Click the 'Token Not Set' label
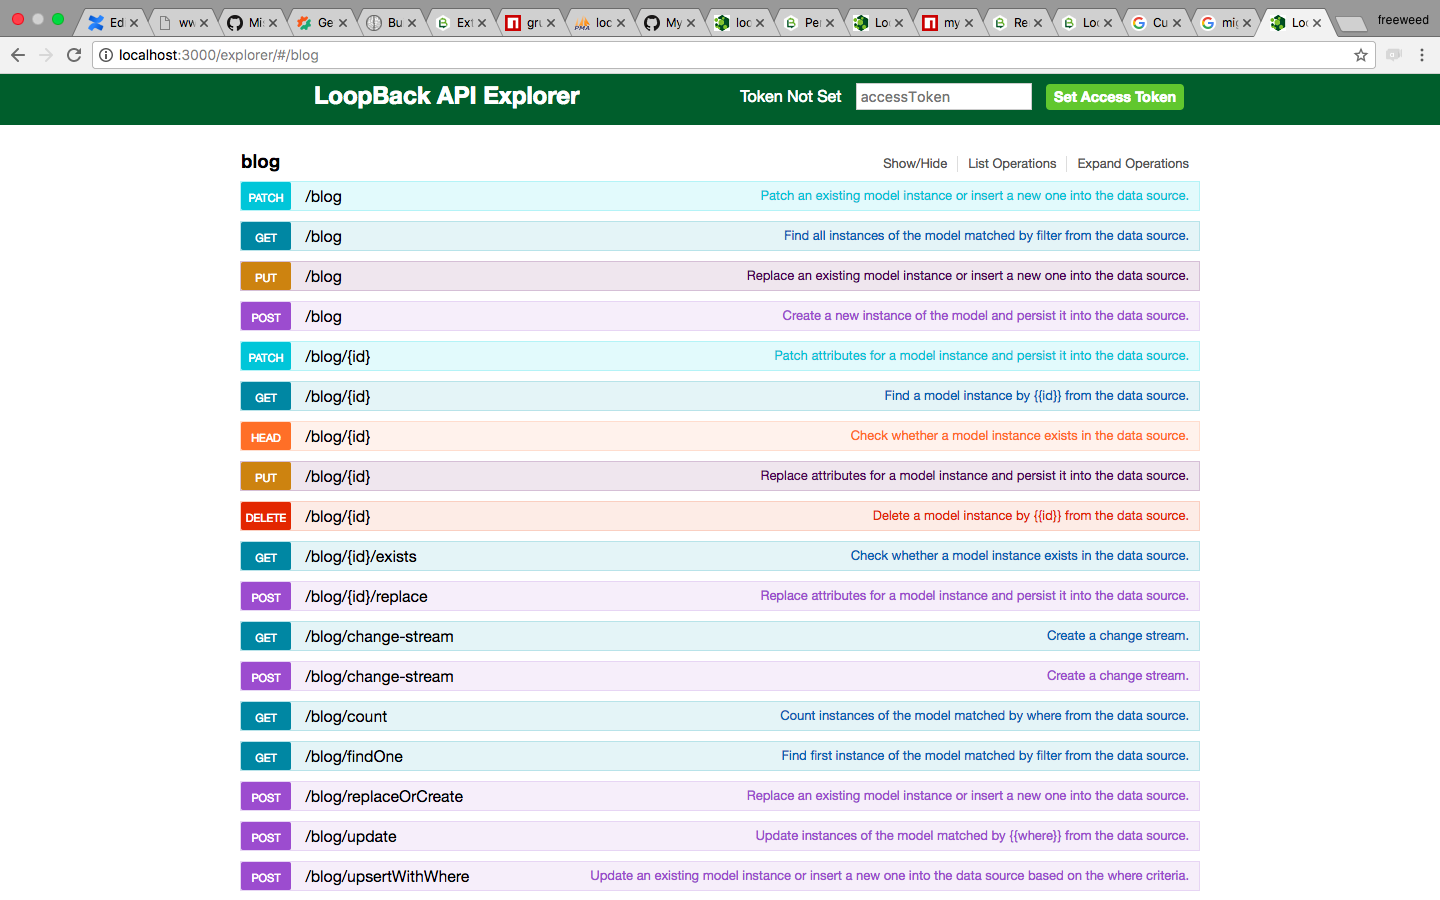This screenshot has height=900, width=1440. click(x=790, y=96)
